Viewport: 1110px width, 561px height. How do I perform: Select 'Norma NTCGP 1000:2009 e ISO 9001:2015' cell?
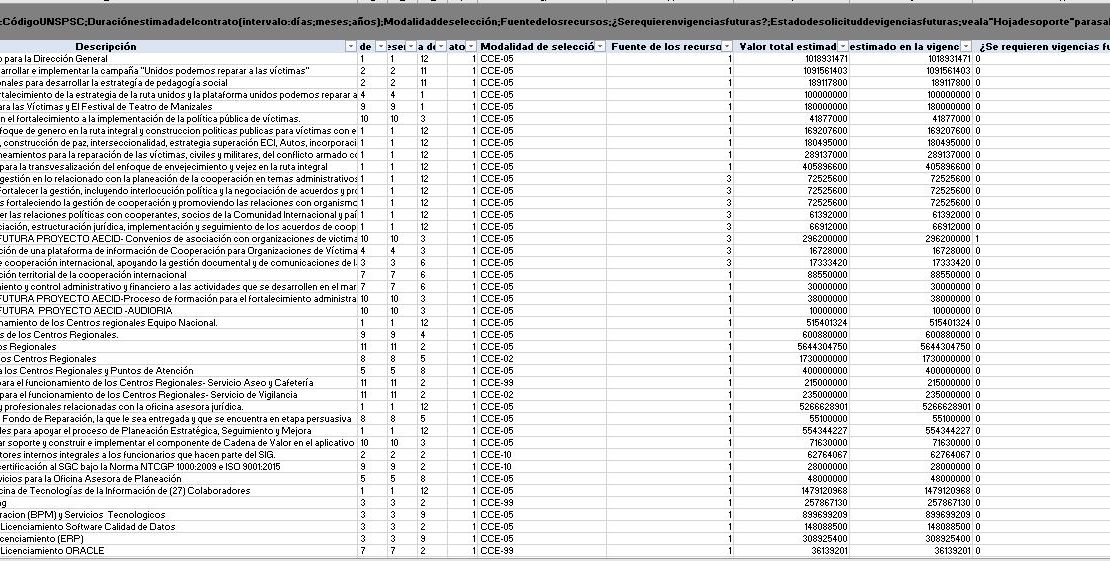pos(178,467)
